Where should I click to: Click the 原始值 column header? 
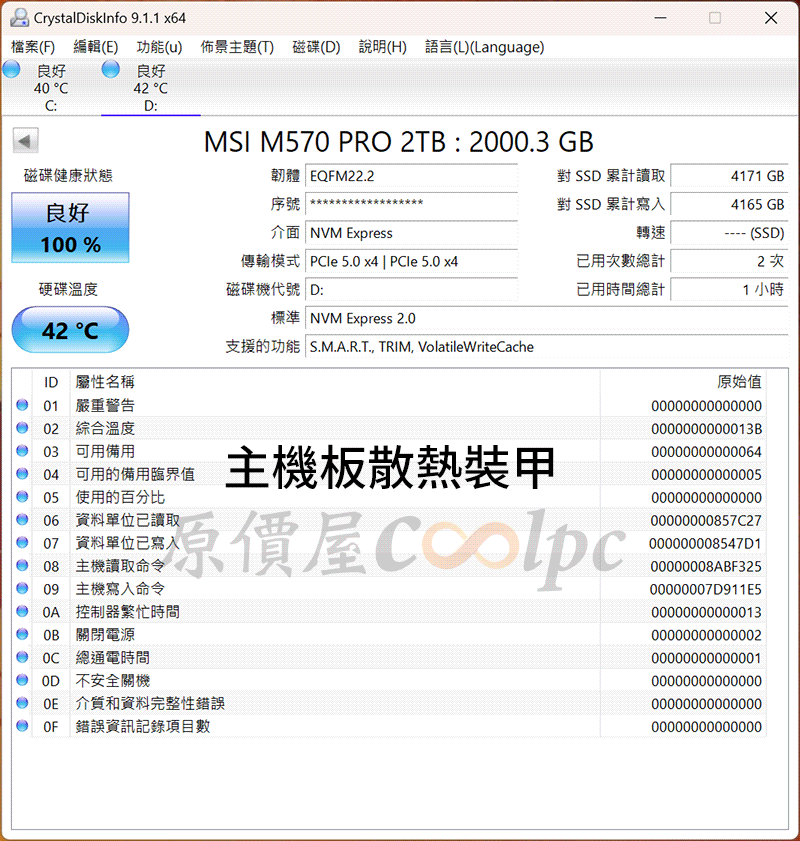click(739, 382)
